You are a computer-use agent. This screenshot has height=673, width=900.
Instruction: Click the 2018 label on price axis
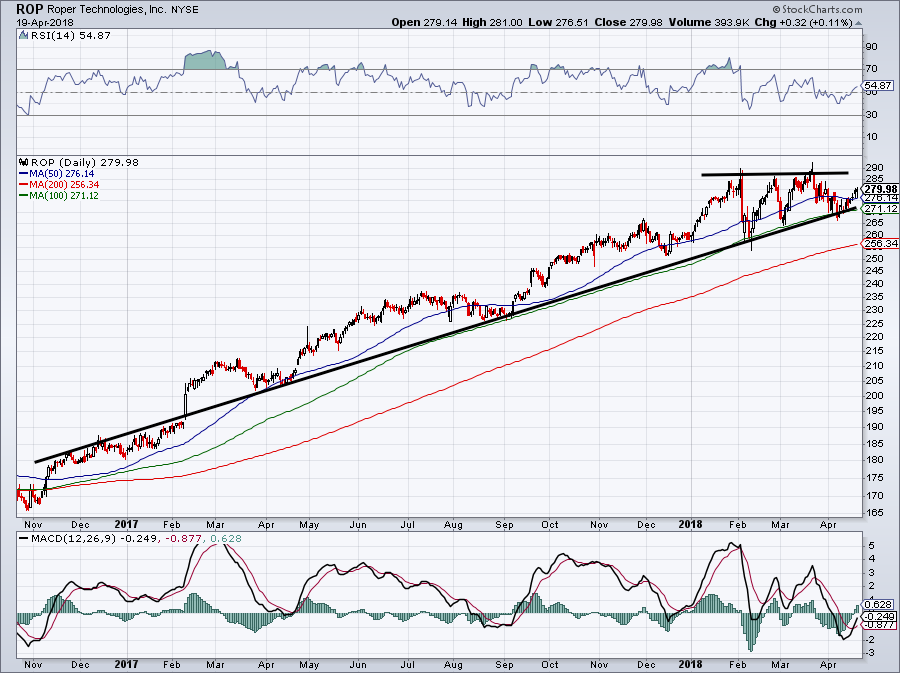690,524
